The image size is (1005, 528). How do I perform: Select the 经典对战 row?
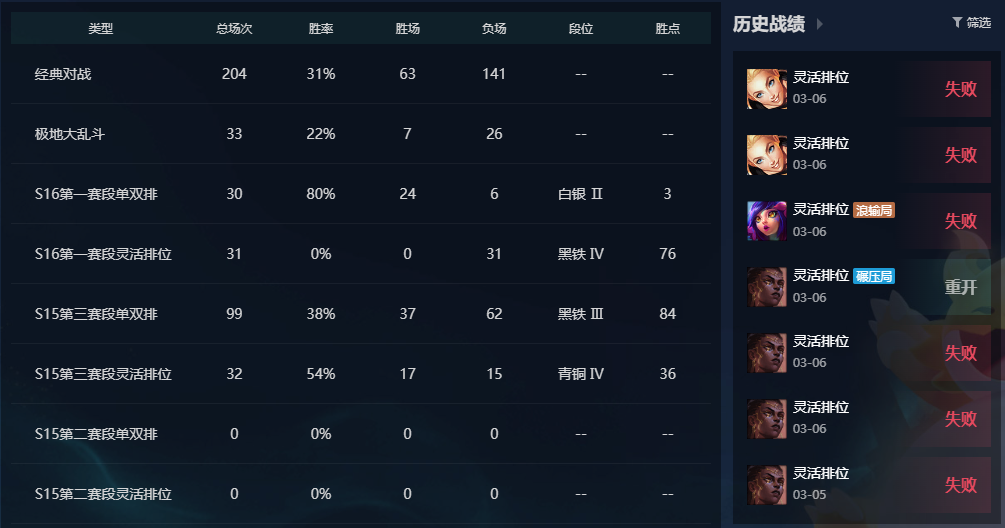pyautogui.click(x=361, y=74)
